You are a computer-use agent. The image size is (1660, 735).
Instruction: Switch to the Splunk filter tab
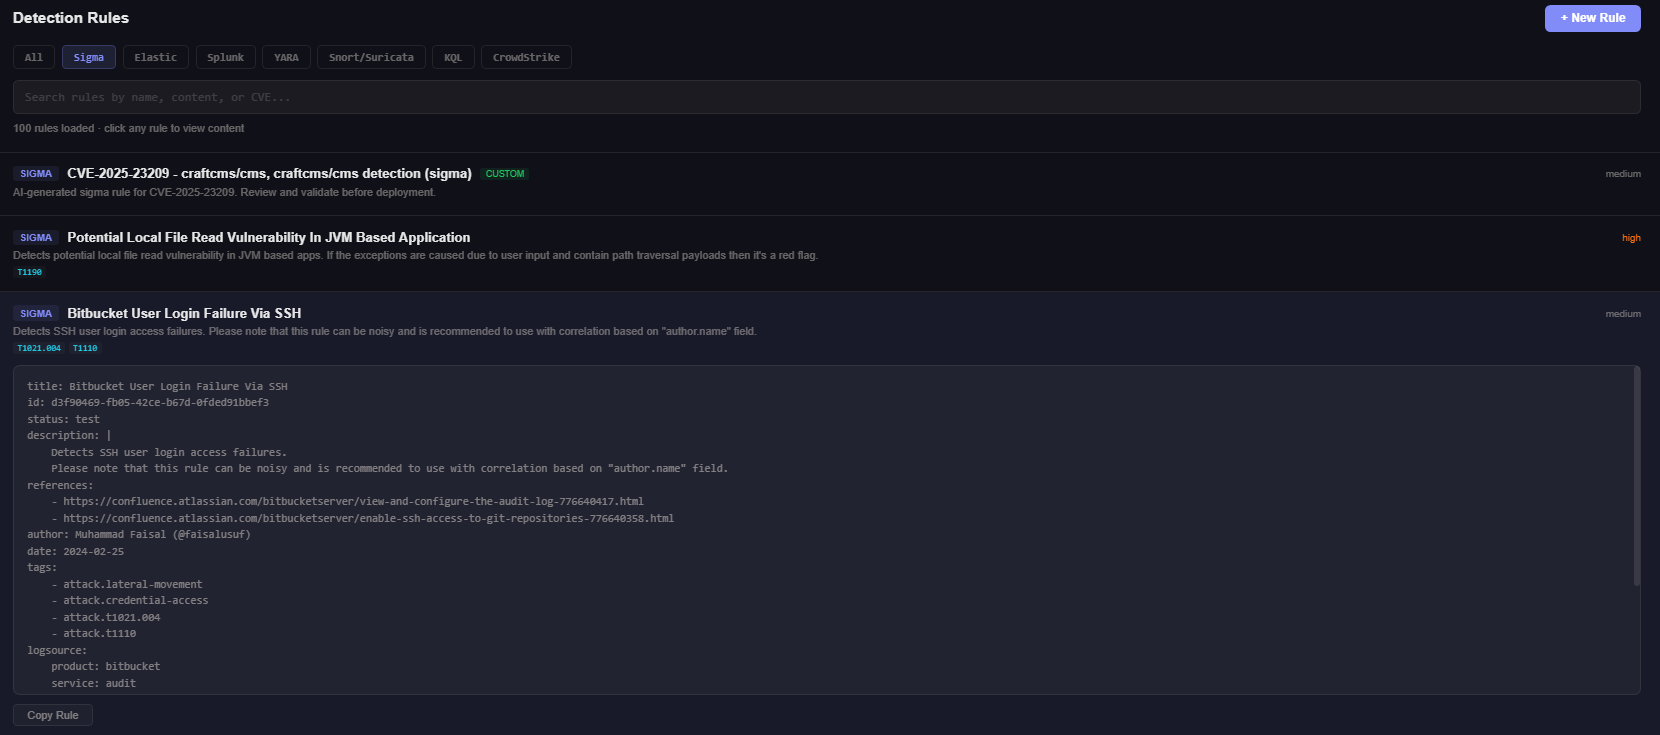coord(226,57)
